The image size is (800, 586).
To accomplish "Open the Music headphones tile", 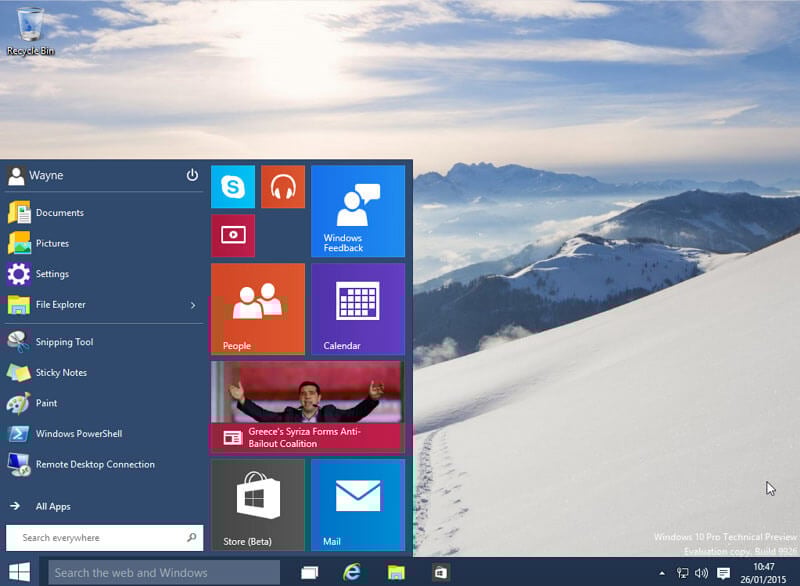I will (283, 187).
